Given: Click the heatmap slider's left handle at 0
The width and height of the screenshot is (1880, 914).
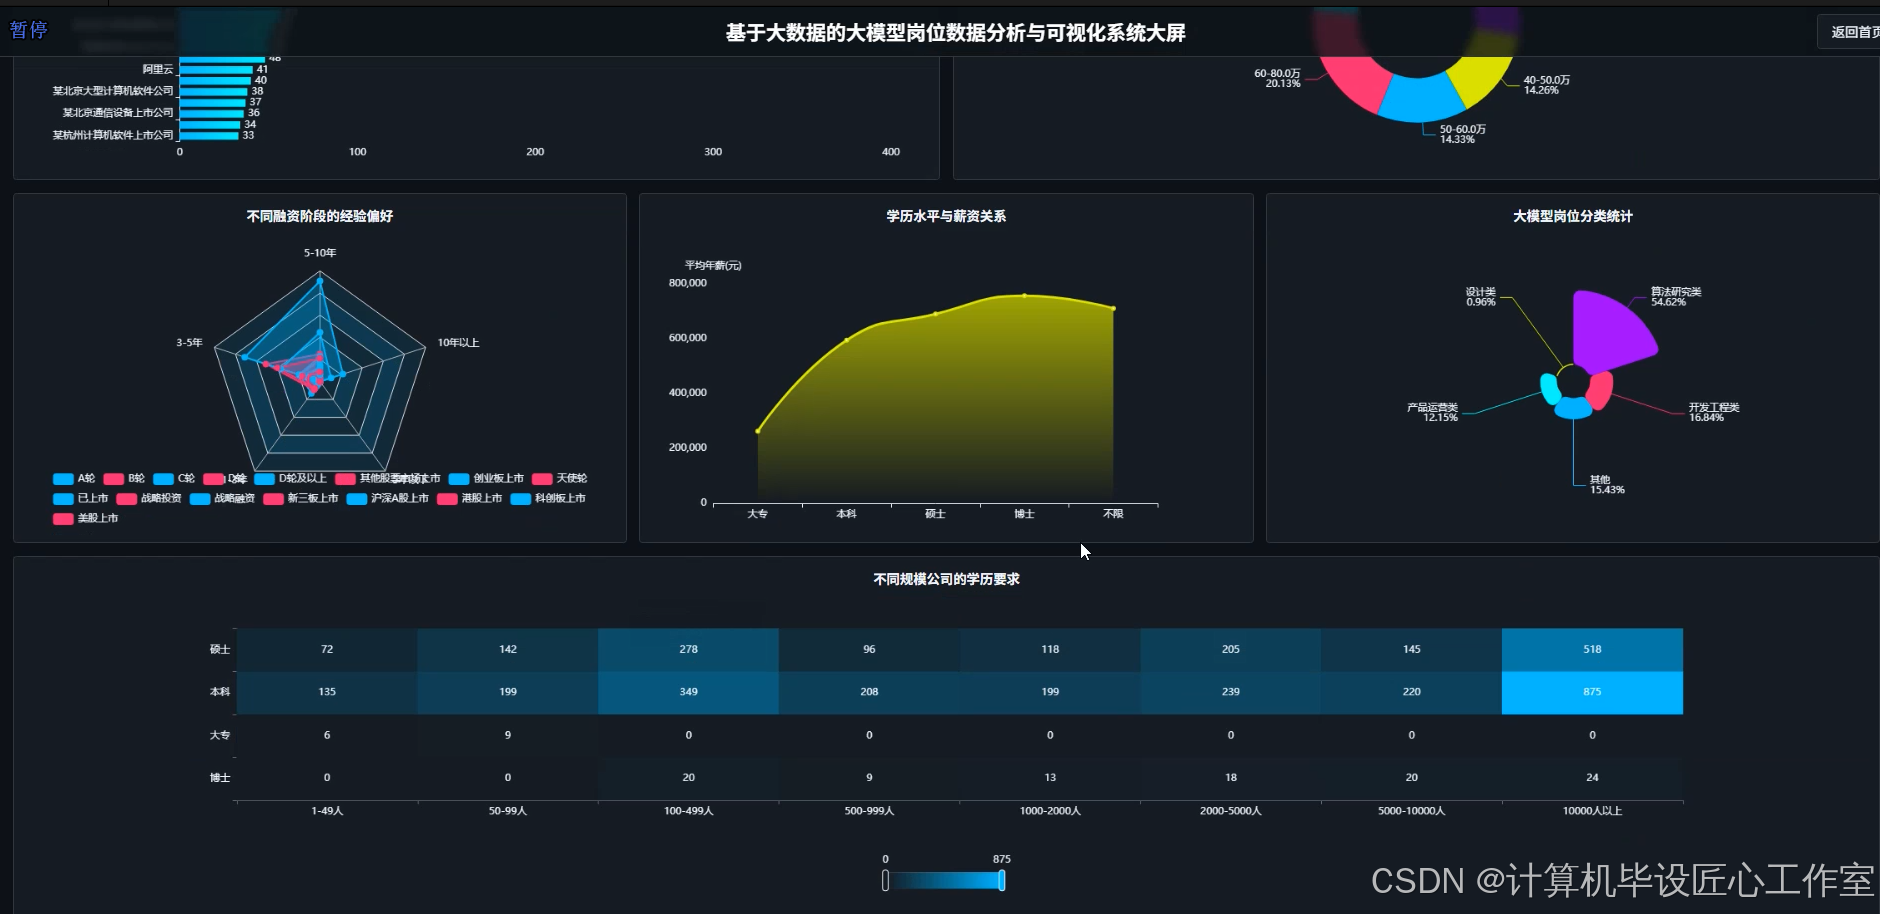Looking at the screenshot, I should click(885, 880).
